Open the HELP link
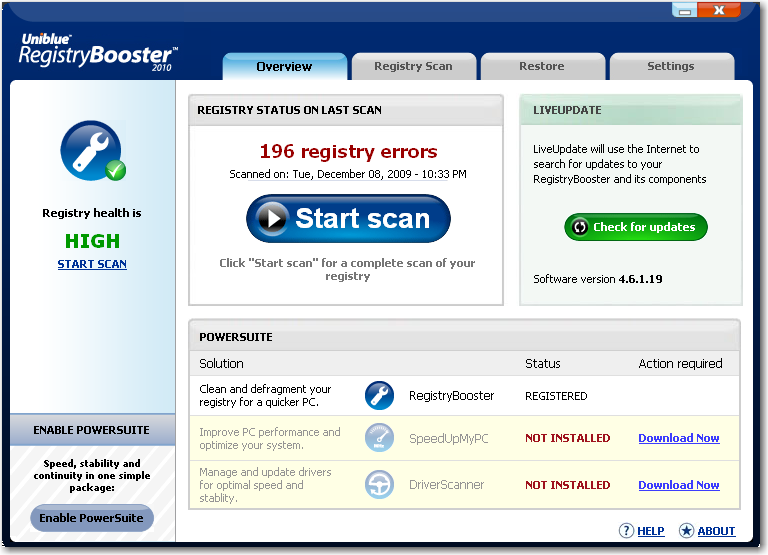 pyautogui.click(x=650, y=531)
